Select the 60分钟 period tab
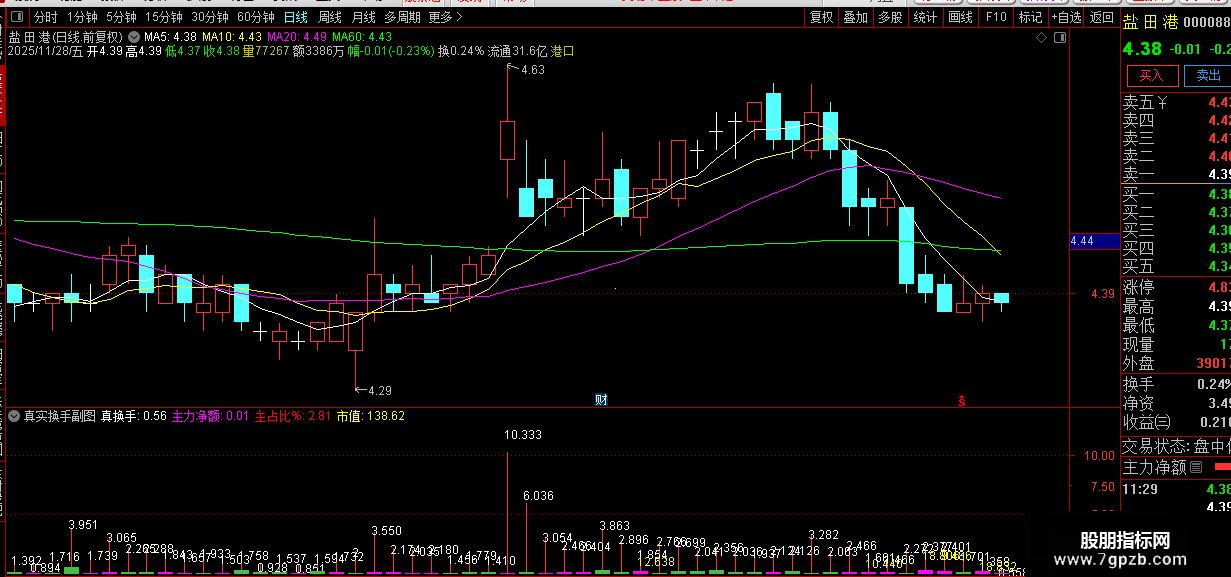 pos(256,17)
